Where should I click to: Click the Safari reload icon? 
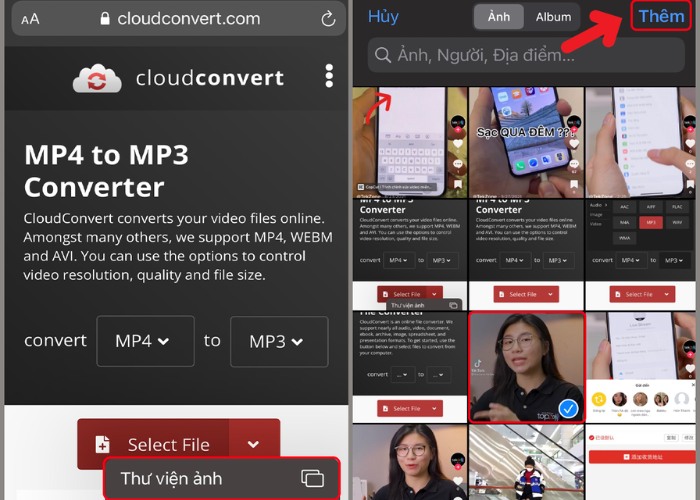tap(328, 19)
